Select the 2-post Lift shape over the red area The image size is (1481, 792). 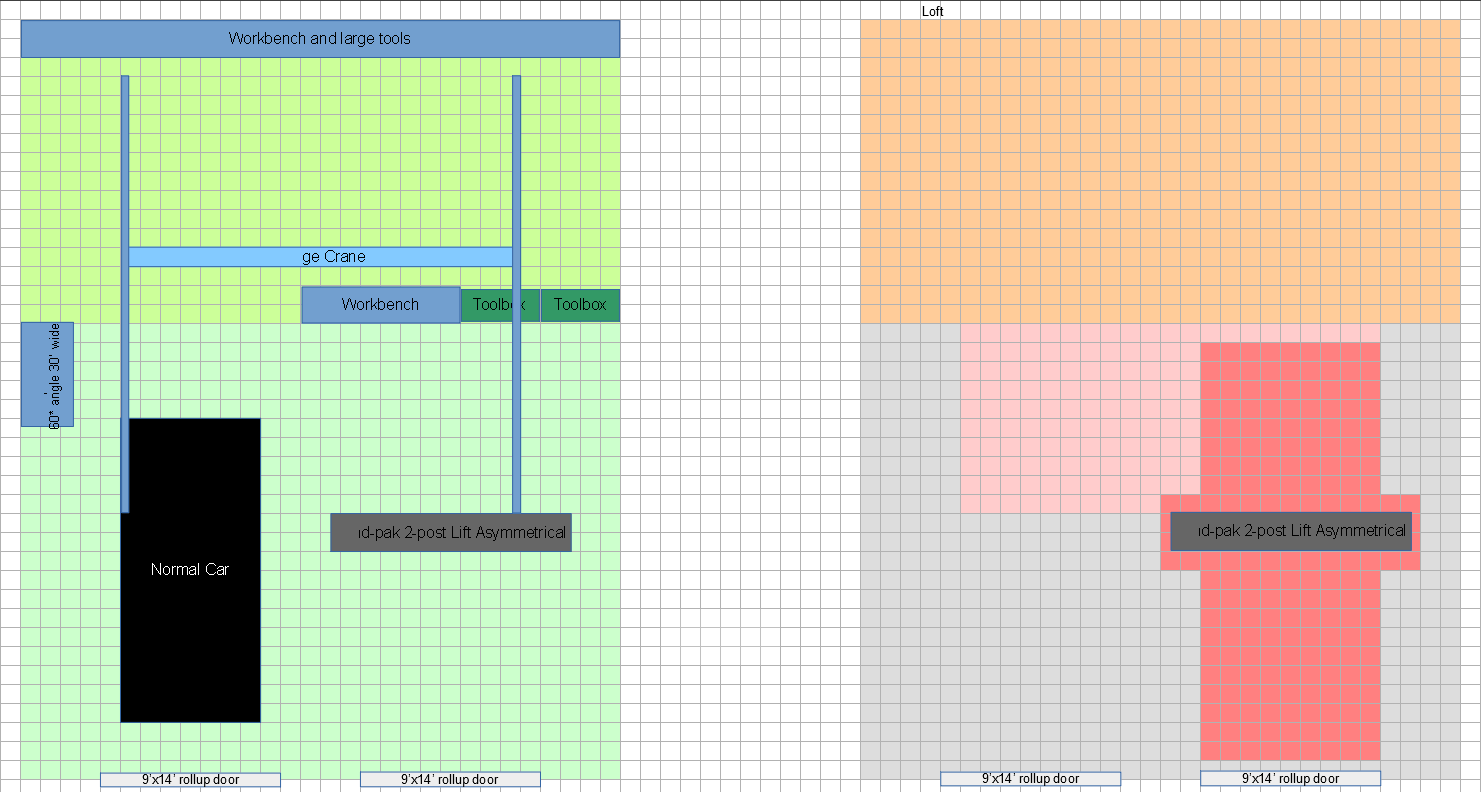pos(1290,531)
